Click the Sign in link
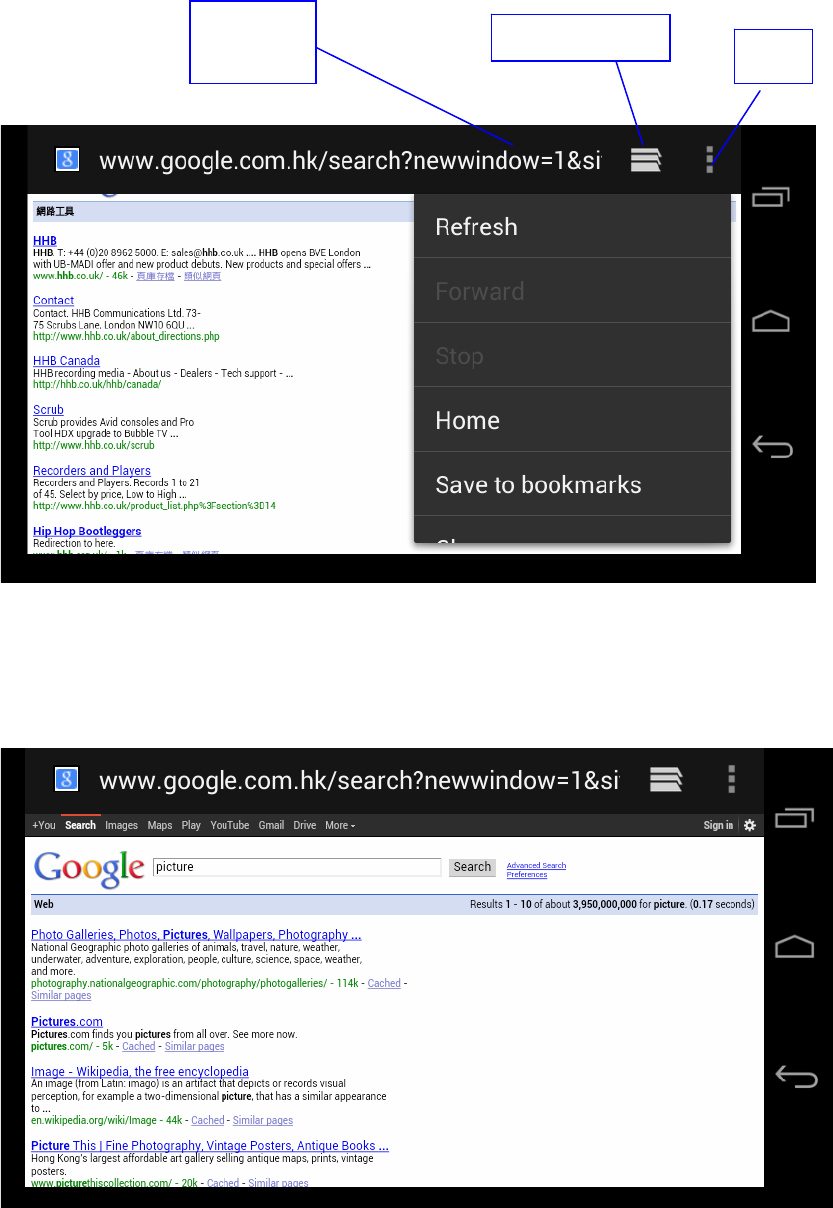The width and height of the screenshot is (833, 1208). click(x=718, y=825)
